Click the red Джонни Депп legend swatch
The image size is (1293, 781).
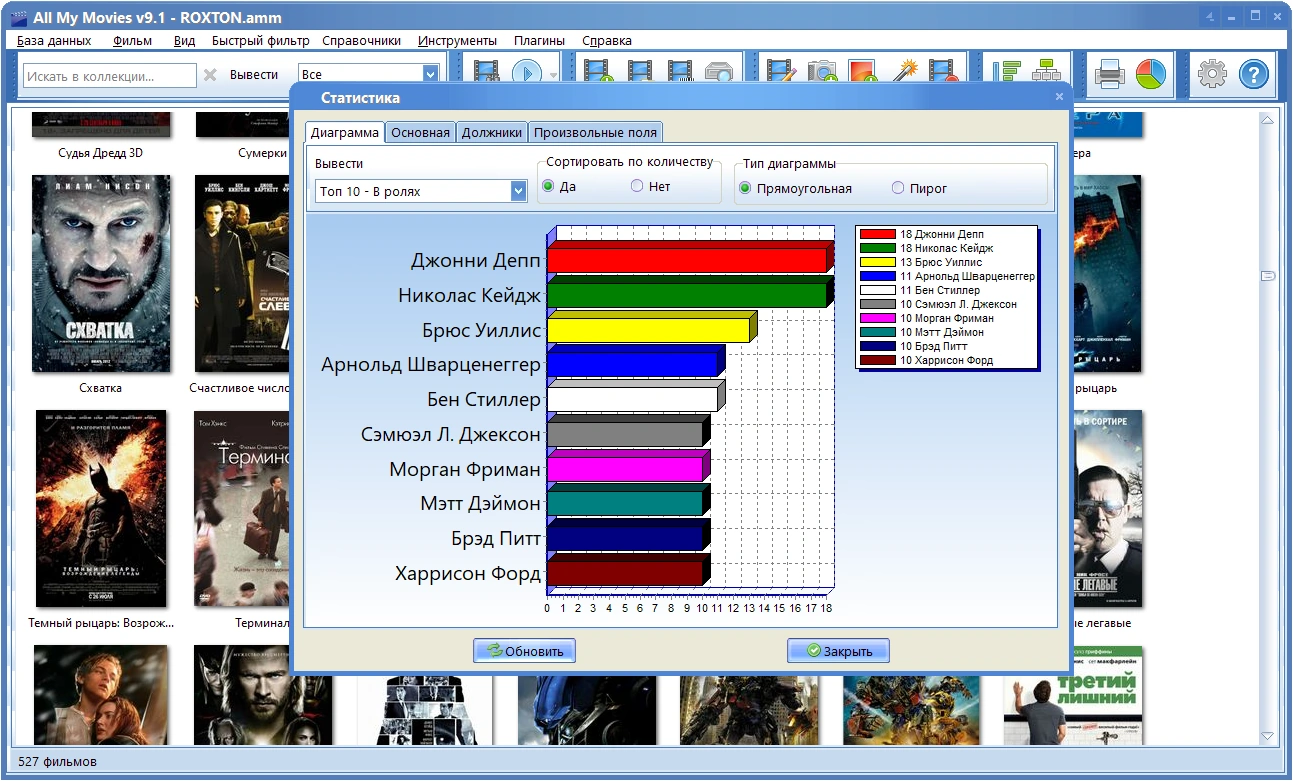[x=877, y=234]
